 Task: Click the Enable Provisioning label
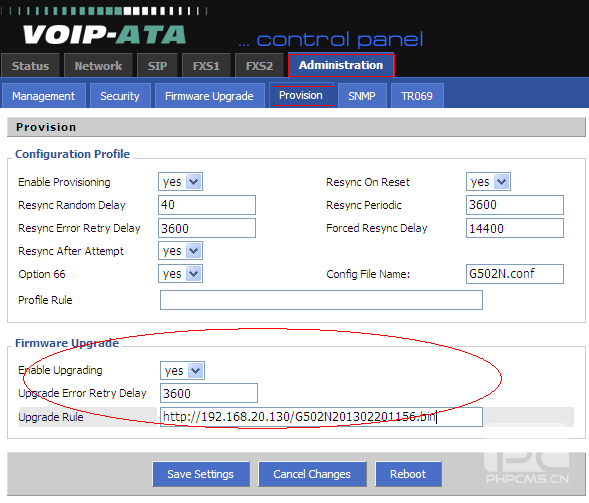click(64, 182)
